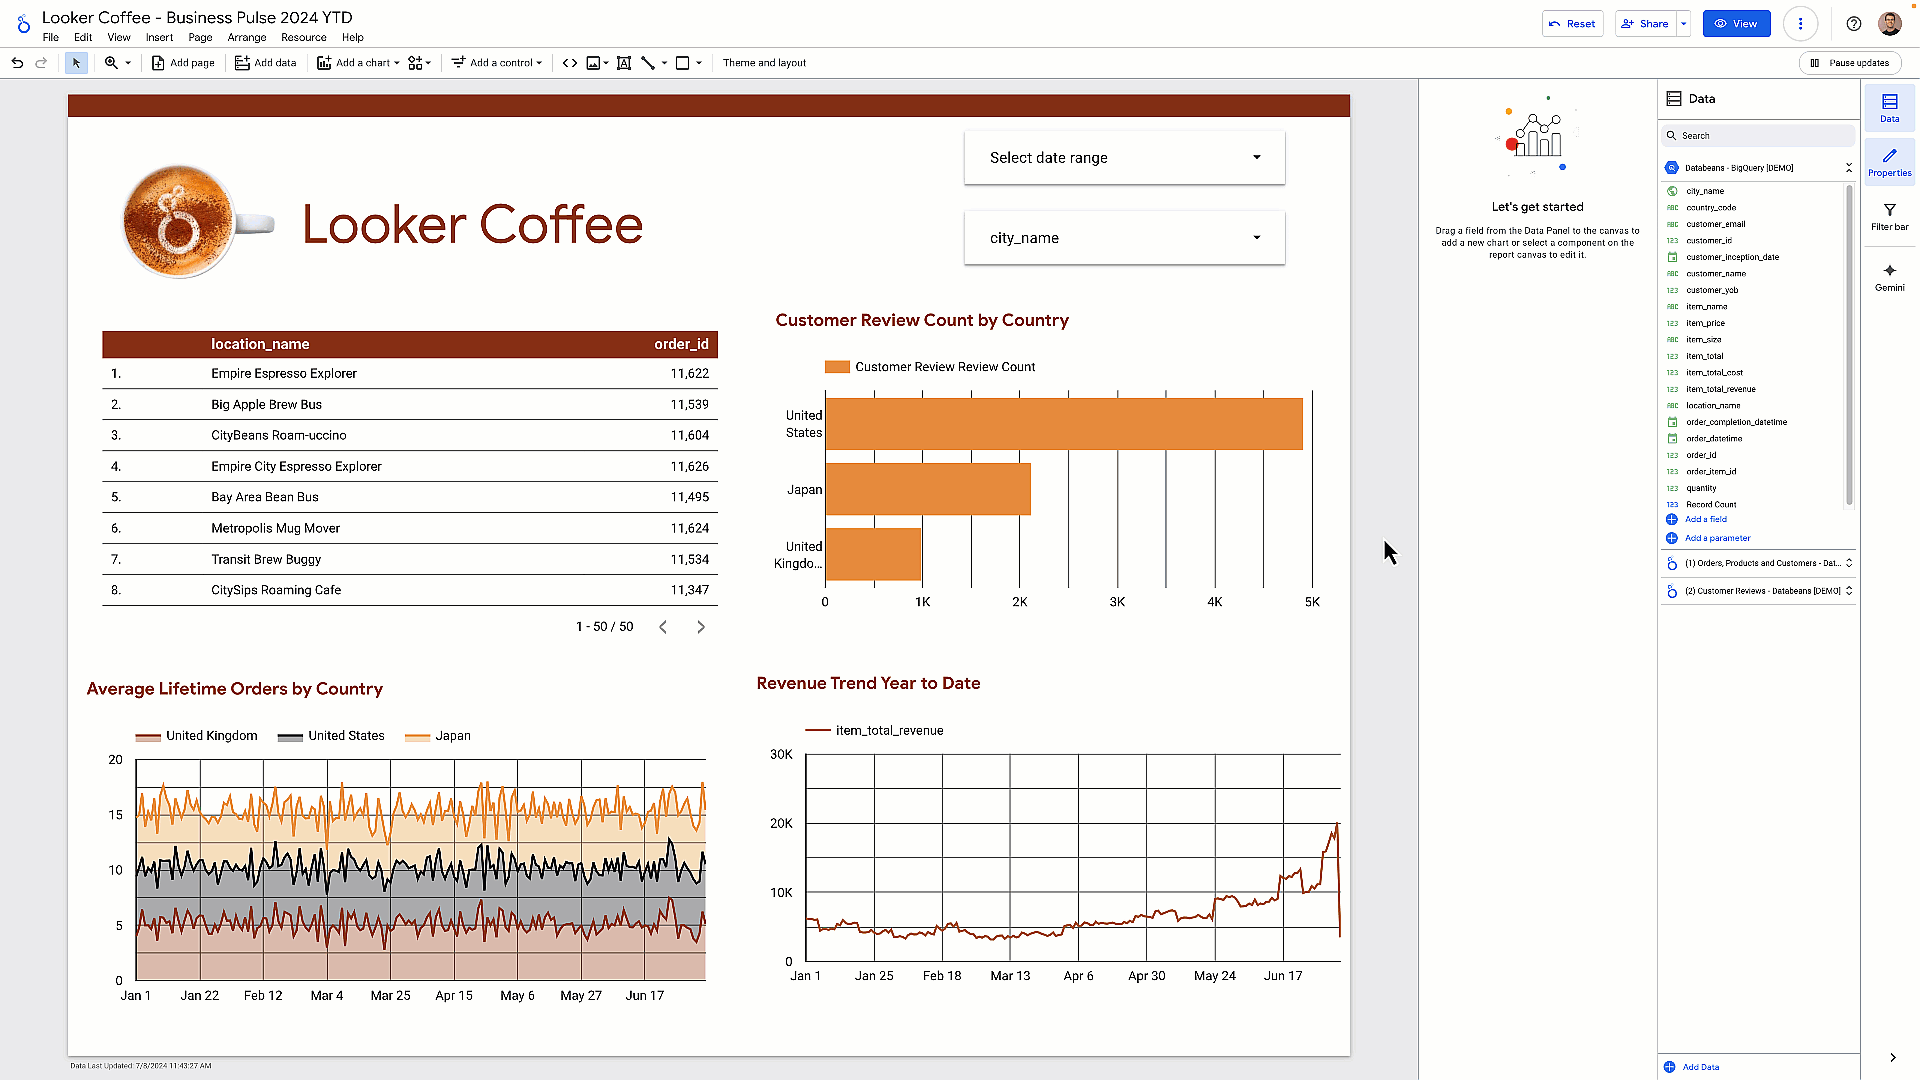Image resolution: width=1920 pixels, height=1080 pixels.
Task: Click the user profile avatar
Action: (x=1890, y=24)
